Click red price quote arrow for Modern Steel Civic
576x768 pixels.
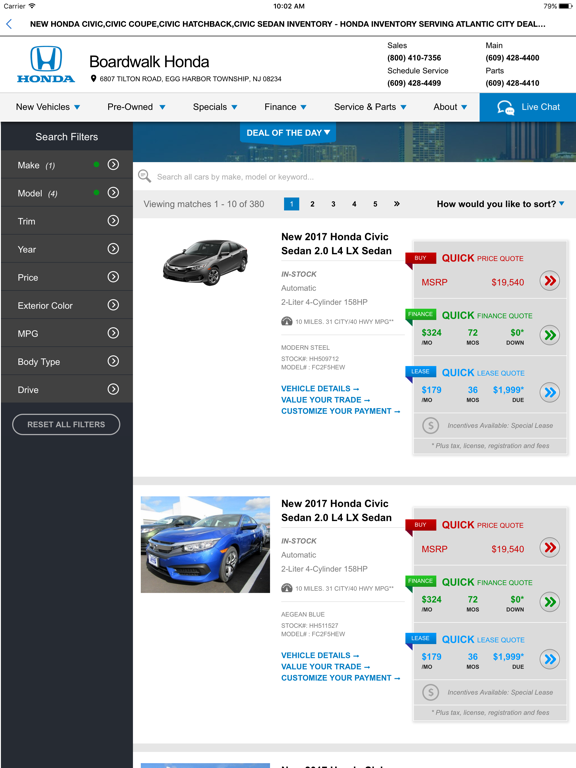(550, 281)
